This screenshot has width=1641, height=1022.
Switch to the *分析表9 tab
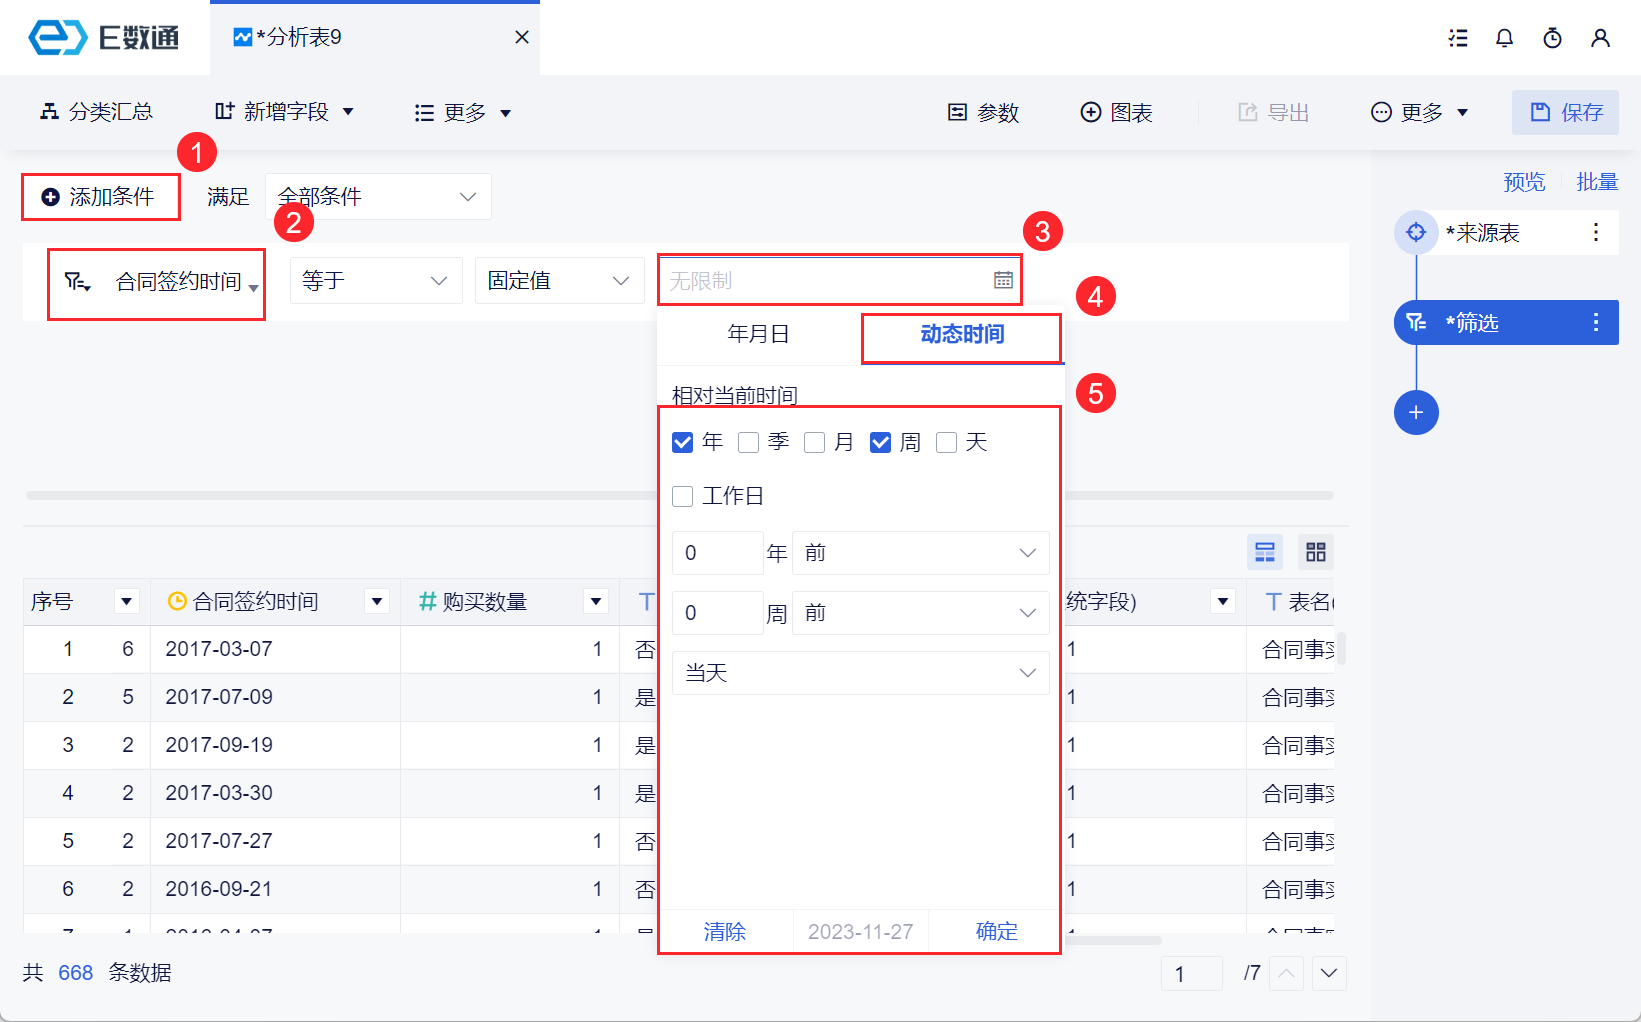[375, 37]
